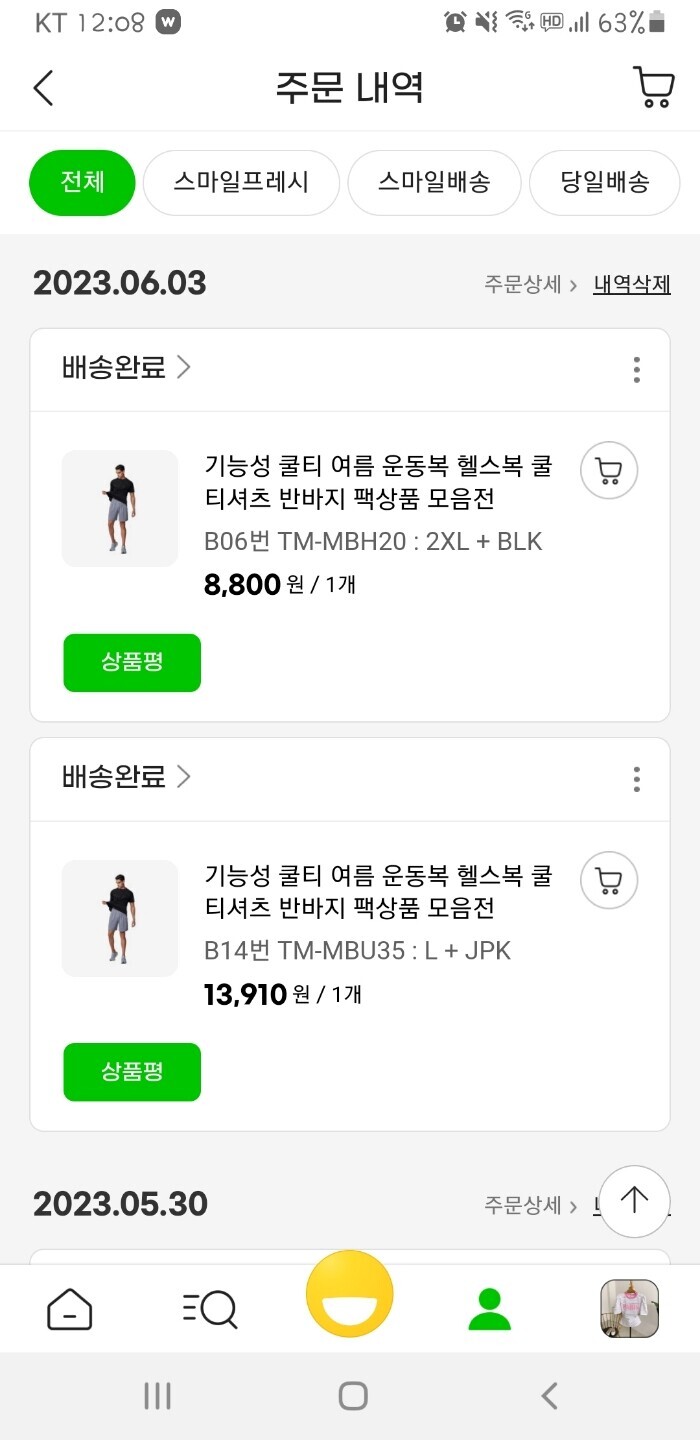Open the shopping cart in header
This screenshot has width=700, height=1440.
pyautogui.click(x=654, y=88)
